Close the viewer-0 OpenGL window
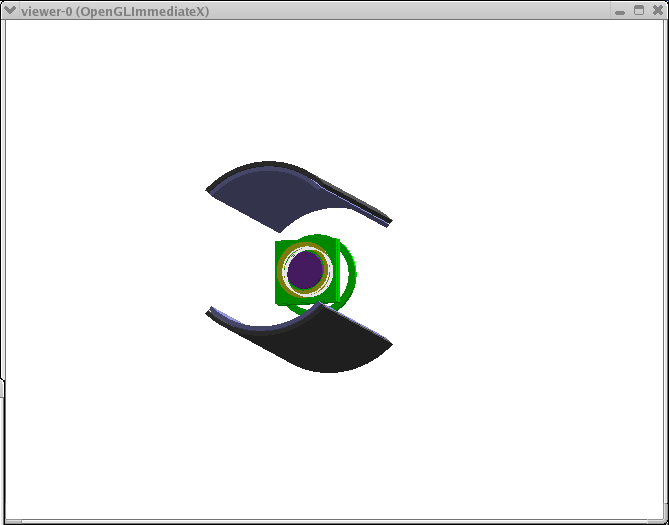 [x=657, y=10]
